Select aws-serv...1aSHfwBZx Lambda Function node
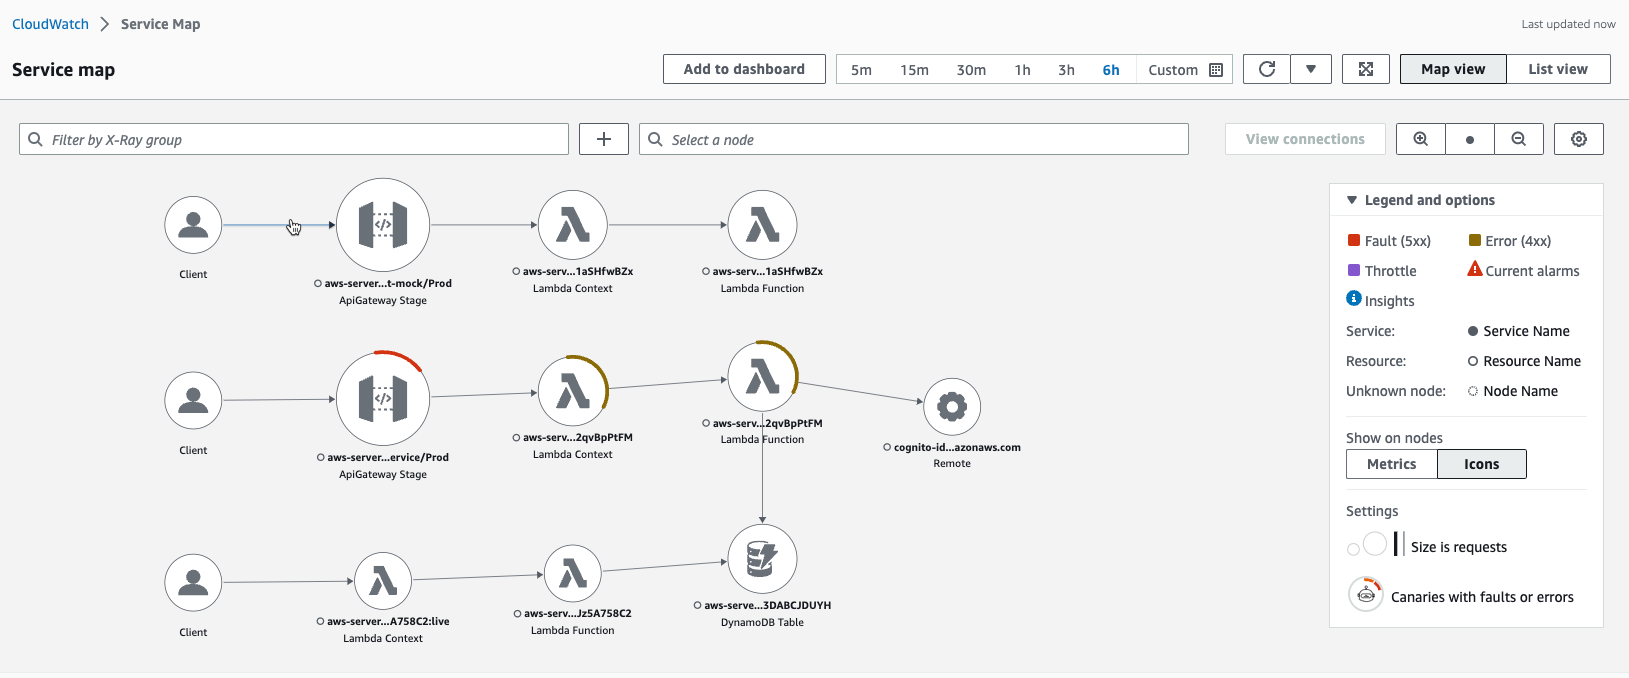 tap(763, 225)
